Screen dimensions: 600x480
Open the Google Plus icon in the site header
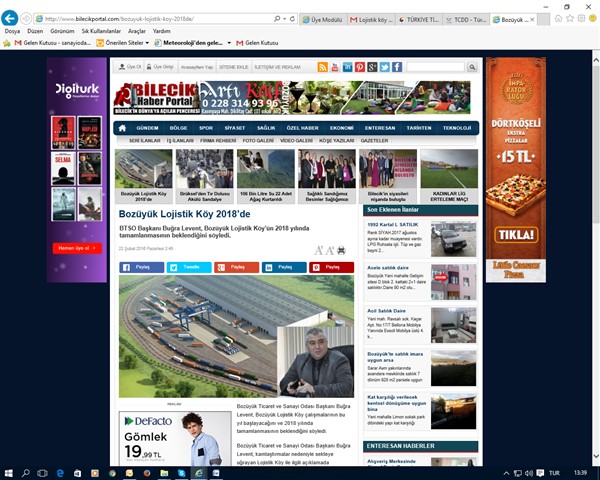372,67
